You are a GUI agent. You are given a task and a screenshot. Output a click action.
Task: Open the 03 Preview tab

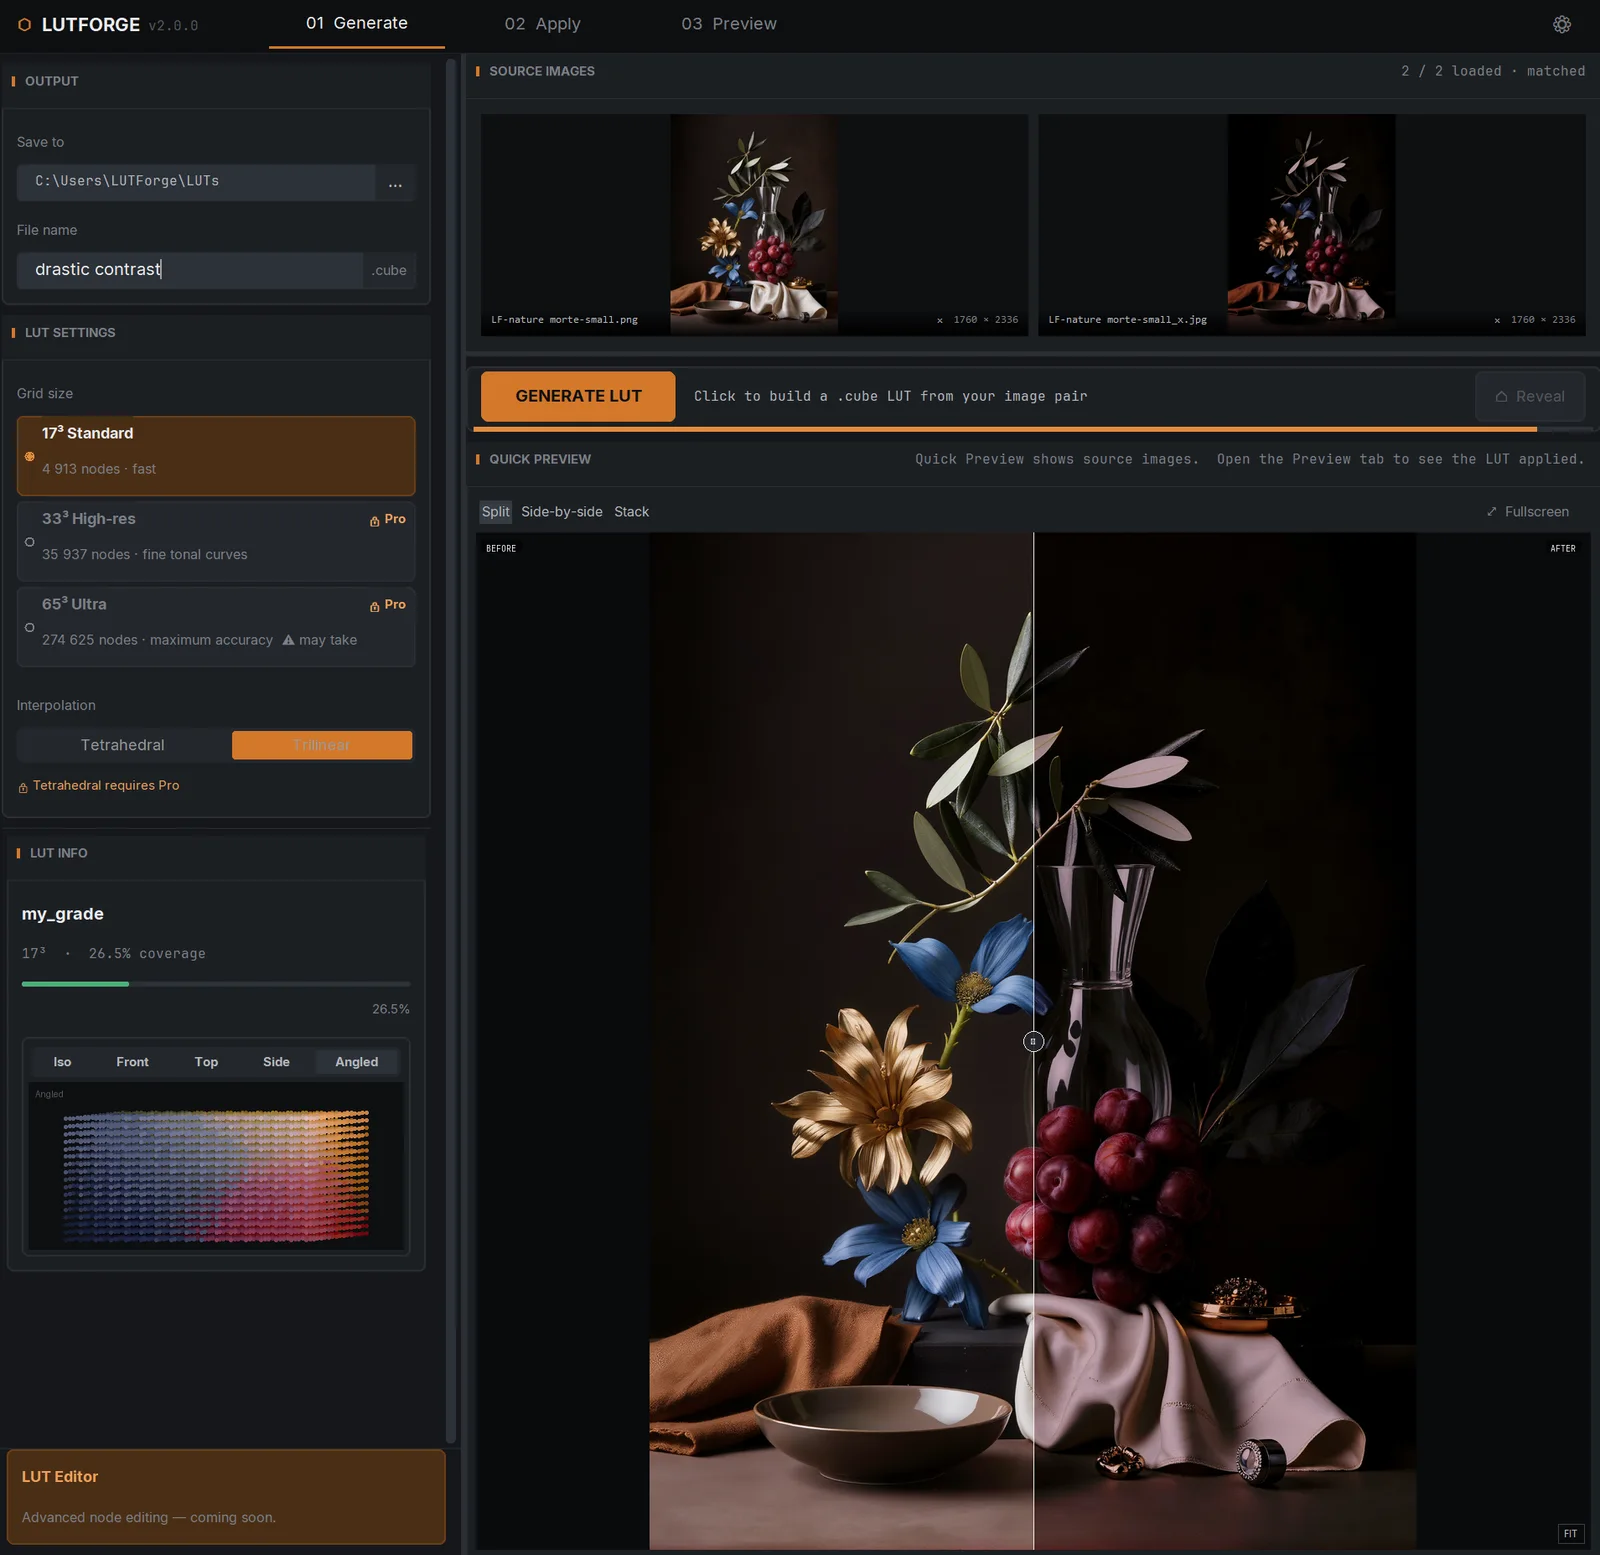tap(729, 23)
